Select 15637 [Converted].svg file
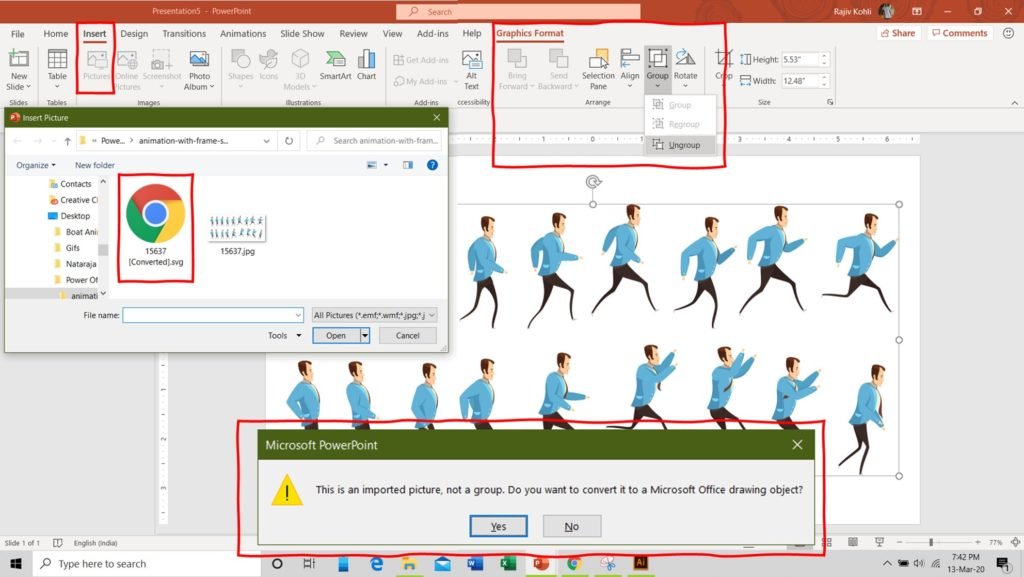The width and height of the screenshot is (1024, 577). pos(155,226)
